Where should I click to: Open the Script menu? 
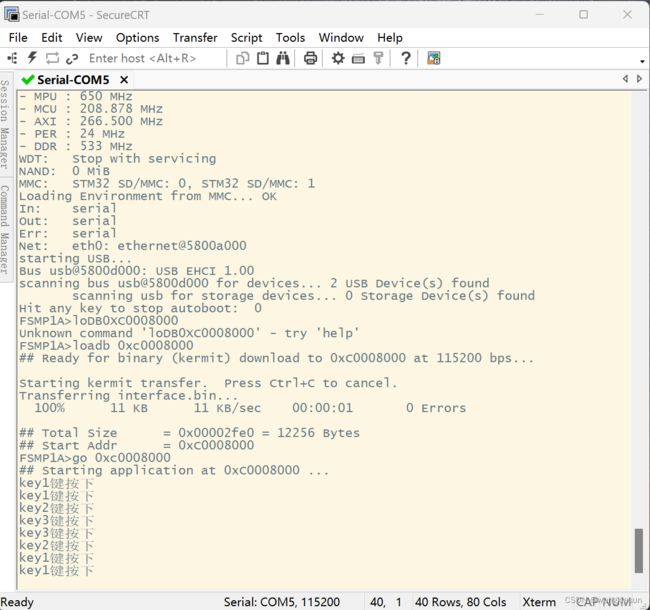(x=246, y=38)
